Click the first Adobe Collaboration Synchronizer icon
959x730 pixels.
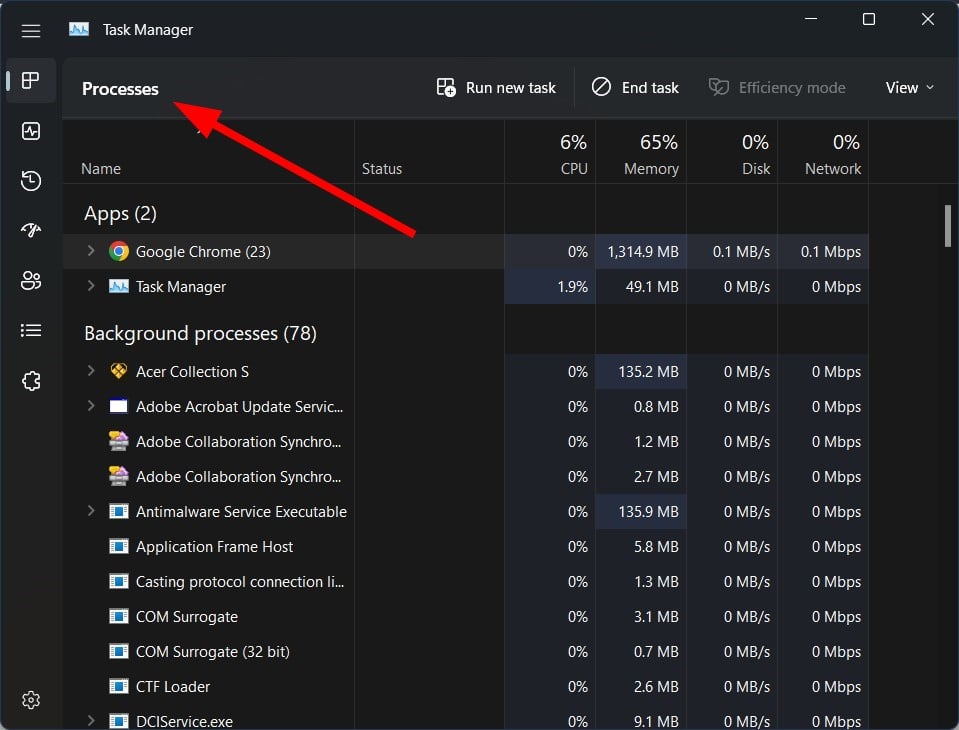(x=119, y=441)
